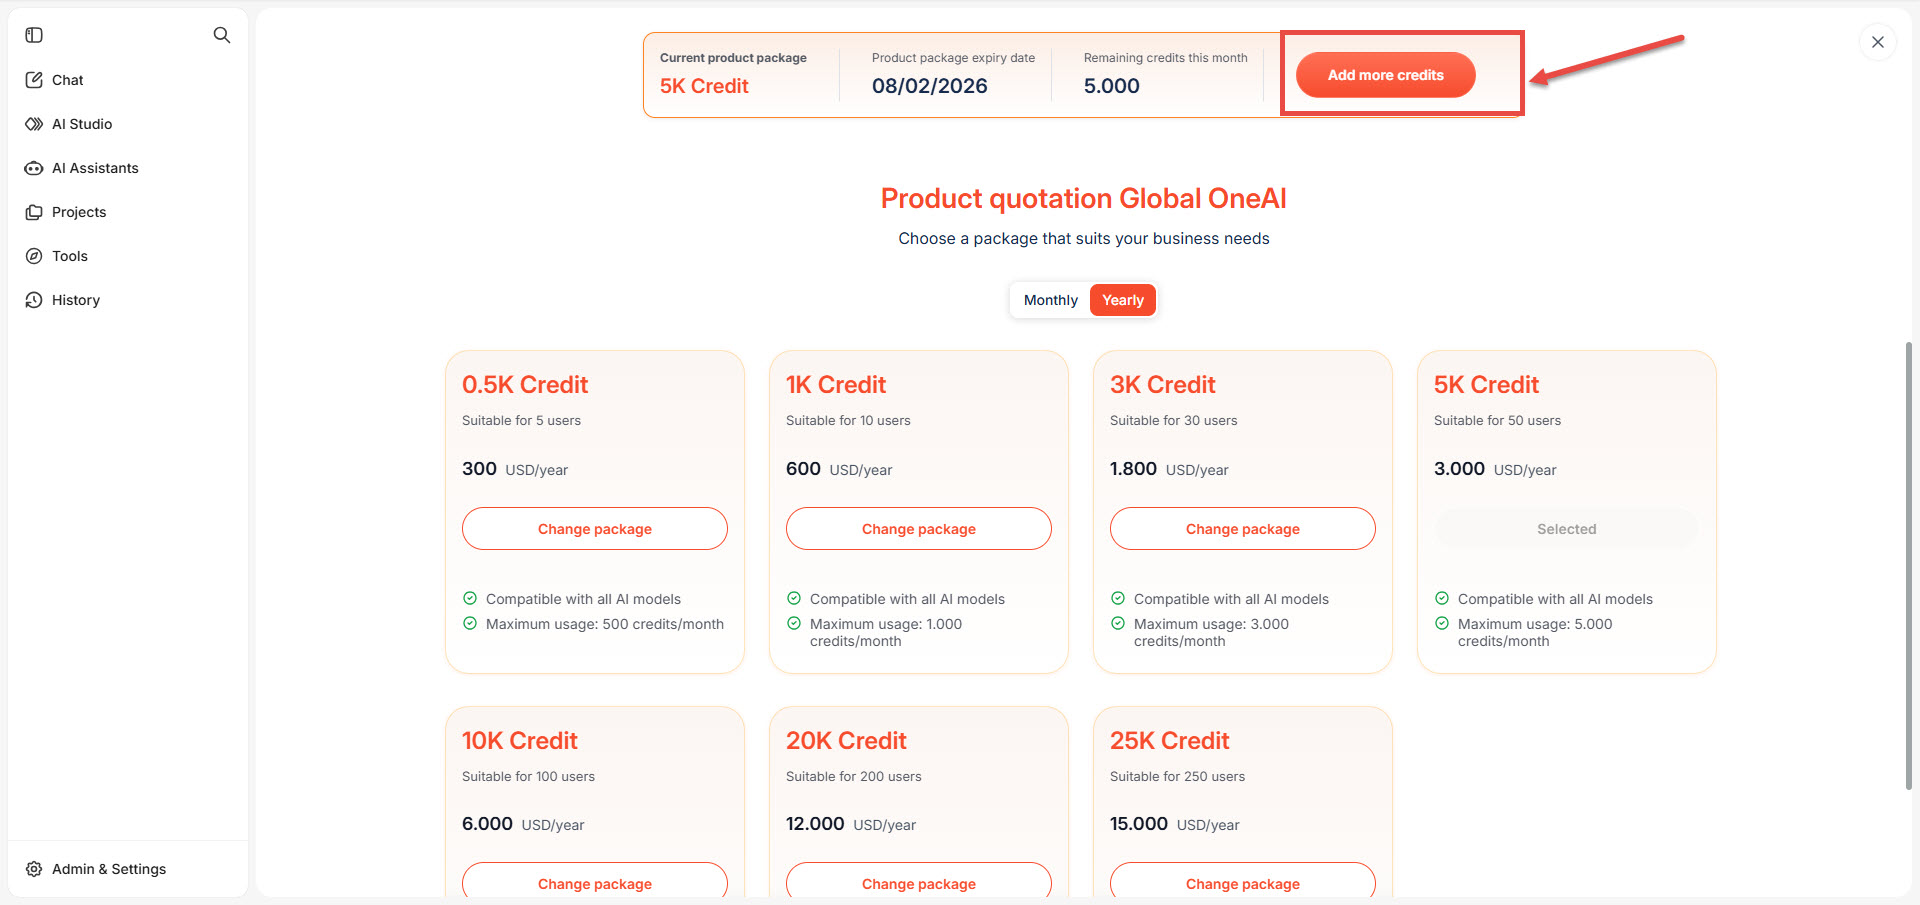Open Admin & Settings

pyautogui.click(x=108, y=869)
